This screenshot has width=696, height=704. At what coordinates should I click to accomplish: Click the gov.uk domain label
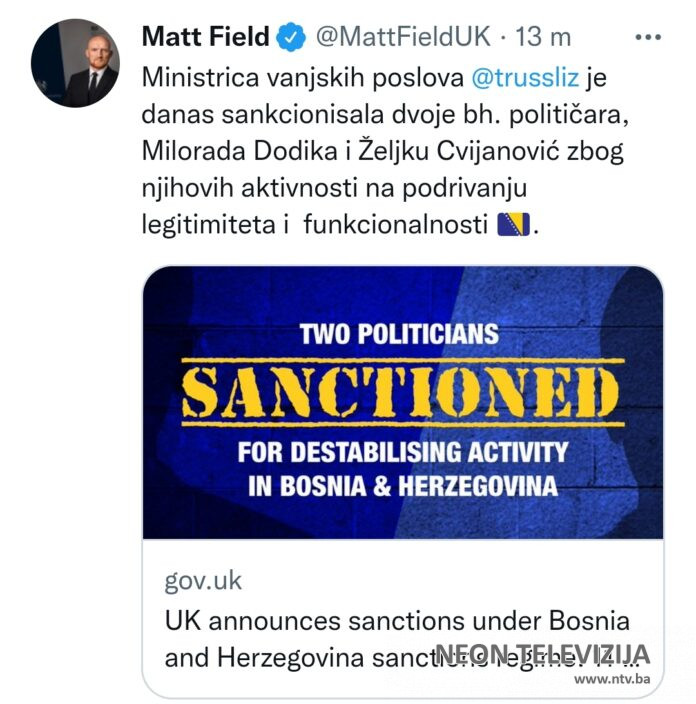pos(203,580)
